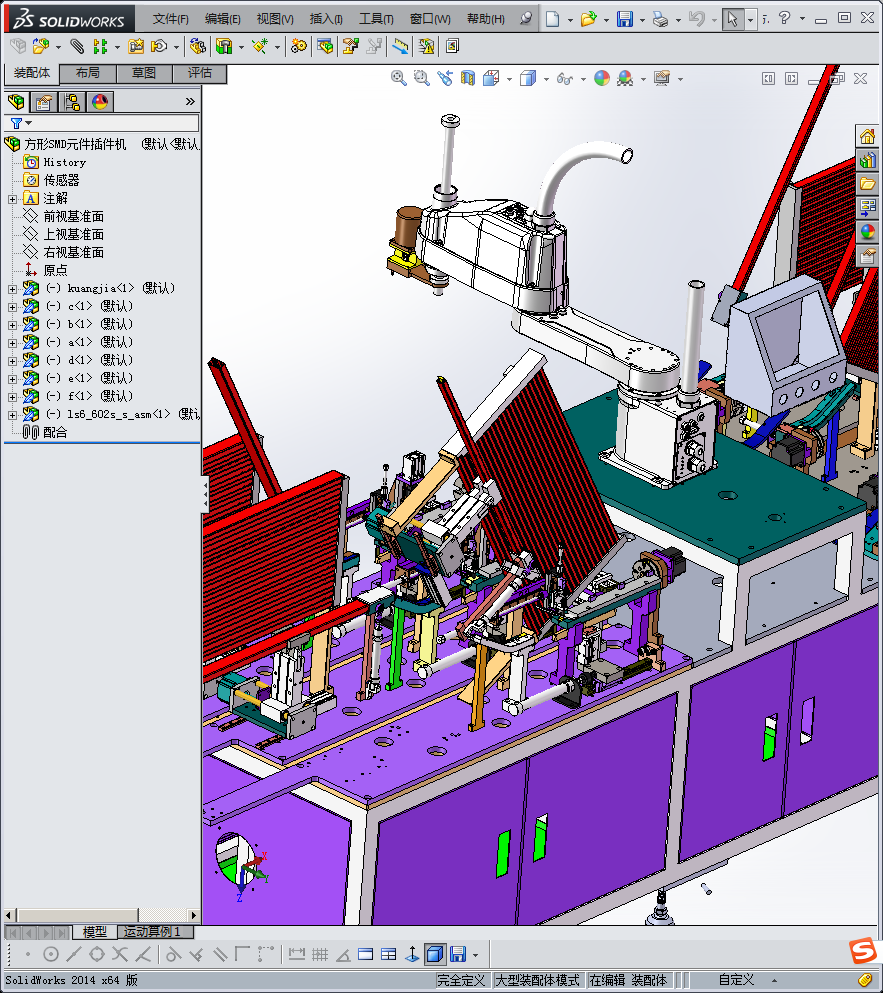Click the Linear Component Pattern icon
The width and height of the screenshot is (883, 993).
click(100, 46)
